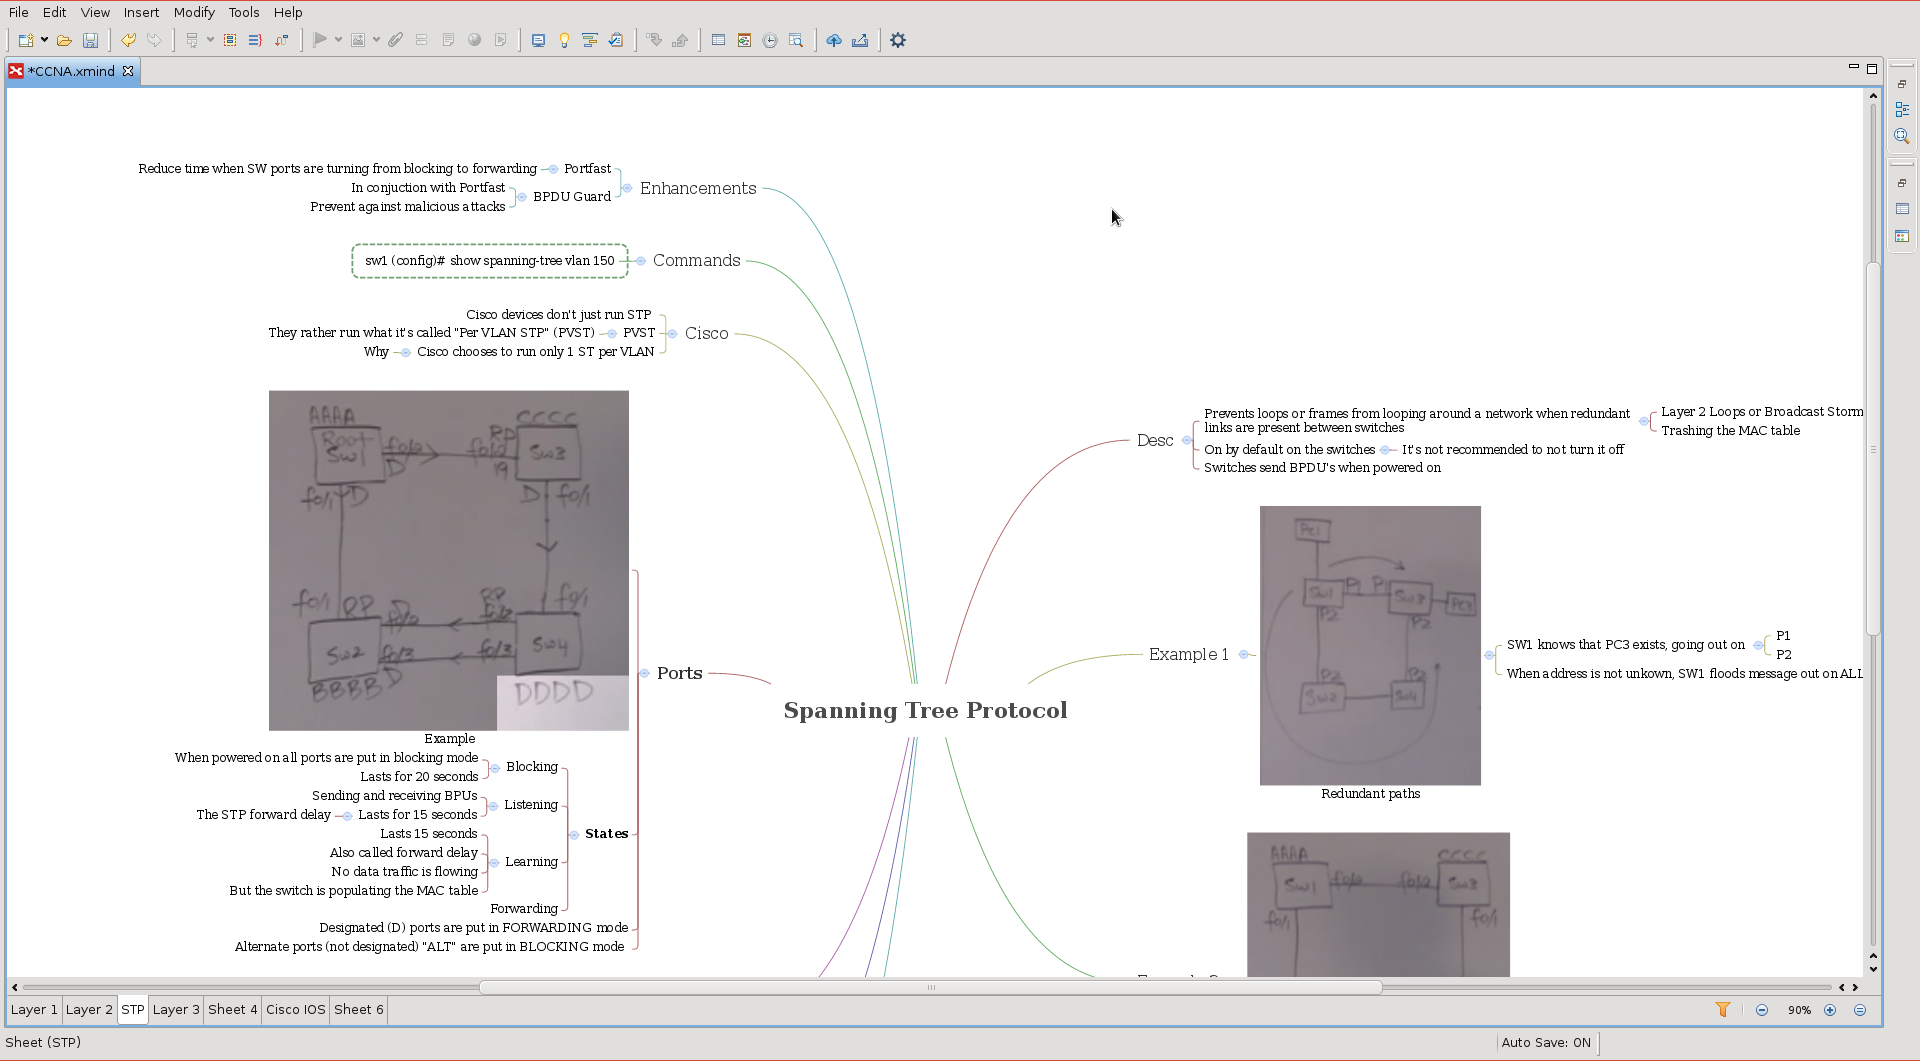
Task: Click the horizontal scrollbar thumb
Action: pos(930,988)
